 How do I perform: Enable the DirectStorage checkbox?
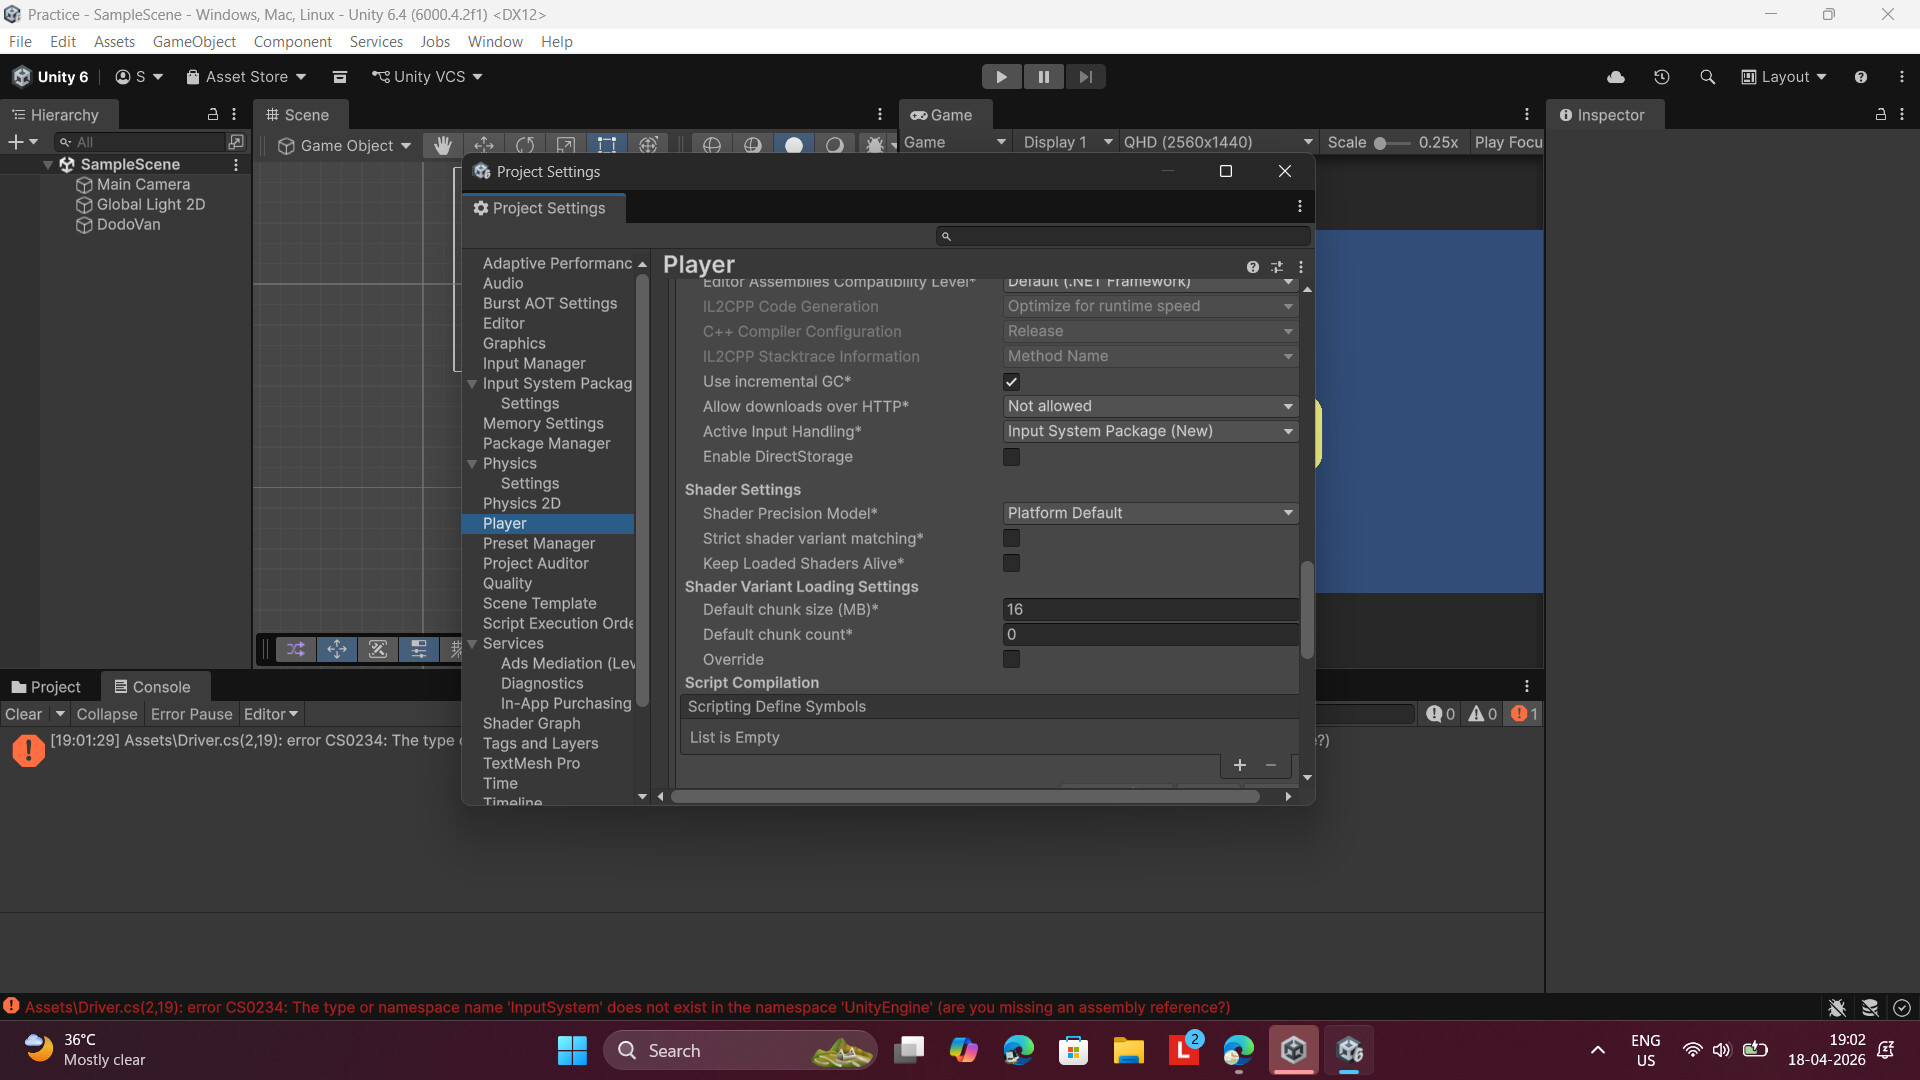(1011, 457)
